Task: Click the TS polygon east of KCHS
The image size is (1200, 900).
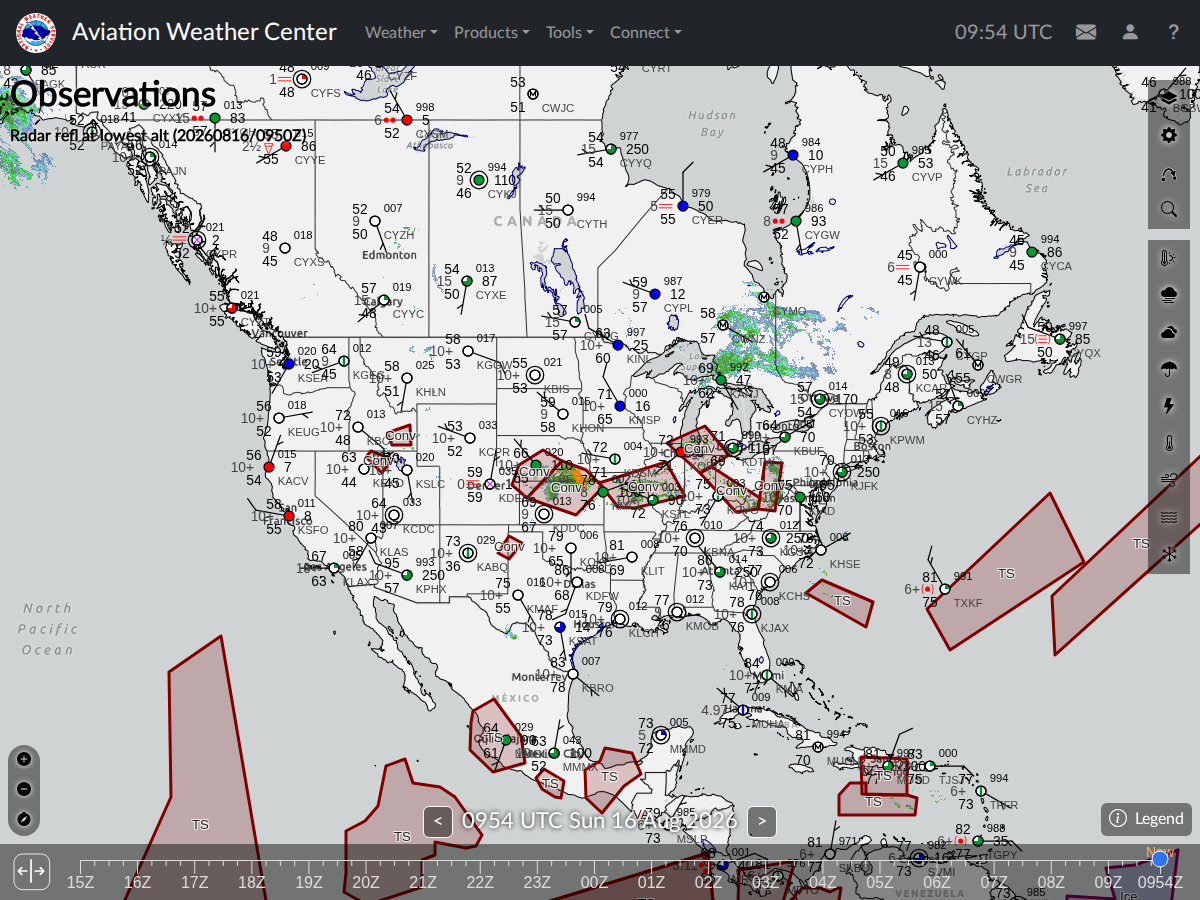Action: 842,601
